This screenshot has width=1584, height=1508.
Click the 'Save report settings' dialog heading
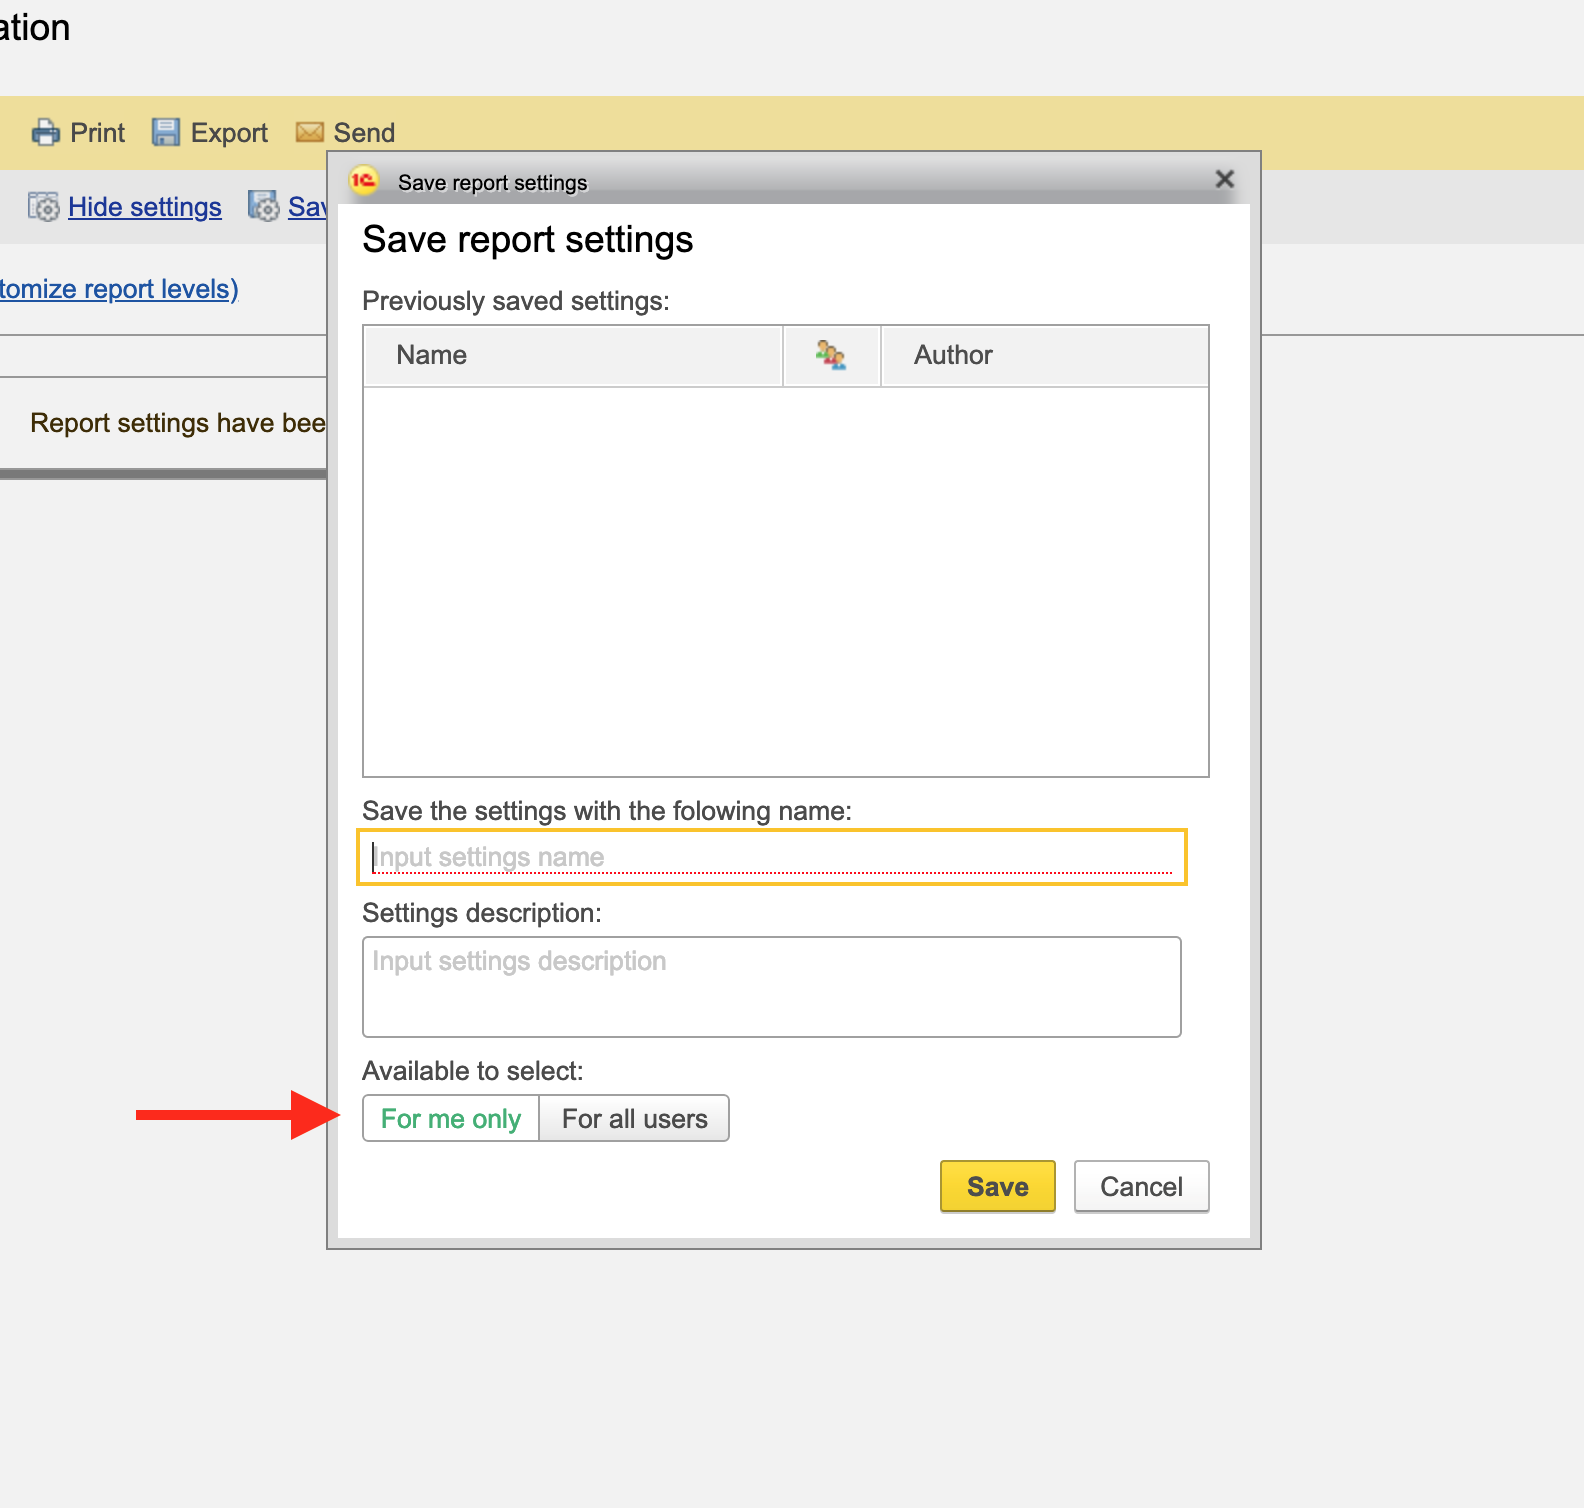[528, 240]
